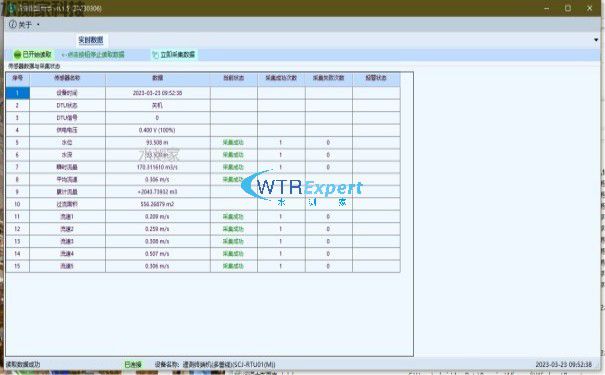Select the 序号 column header
Viewport: 605px width, 375px height.
[17, 78]
